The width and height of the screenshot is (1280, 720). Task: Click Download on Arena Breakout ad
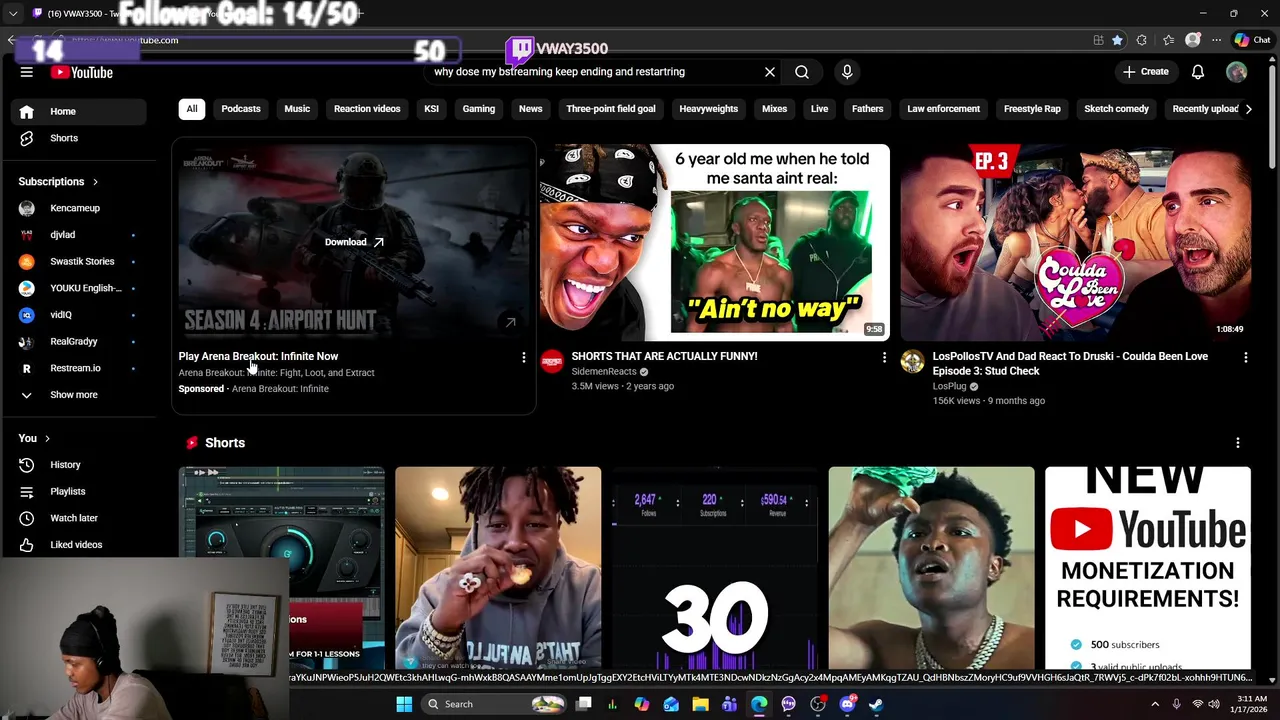354,242
